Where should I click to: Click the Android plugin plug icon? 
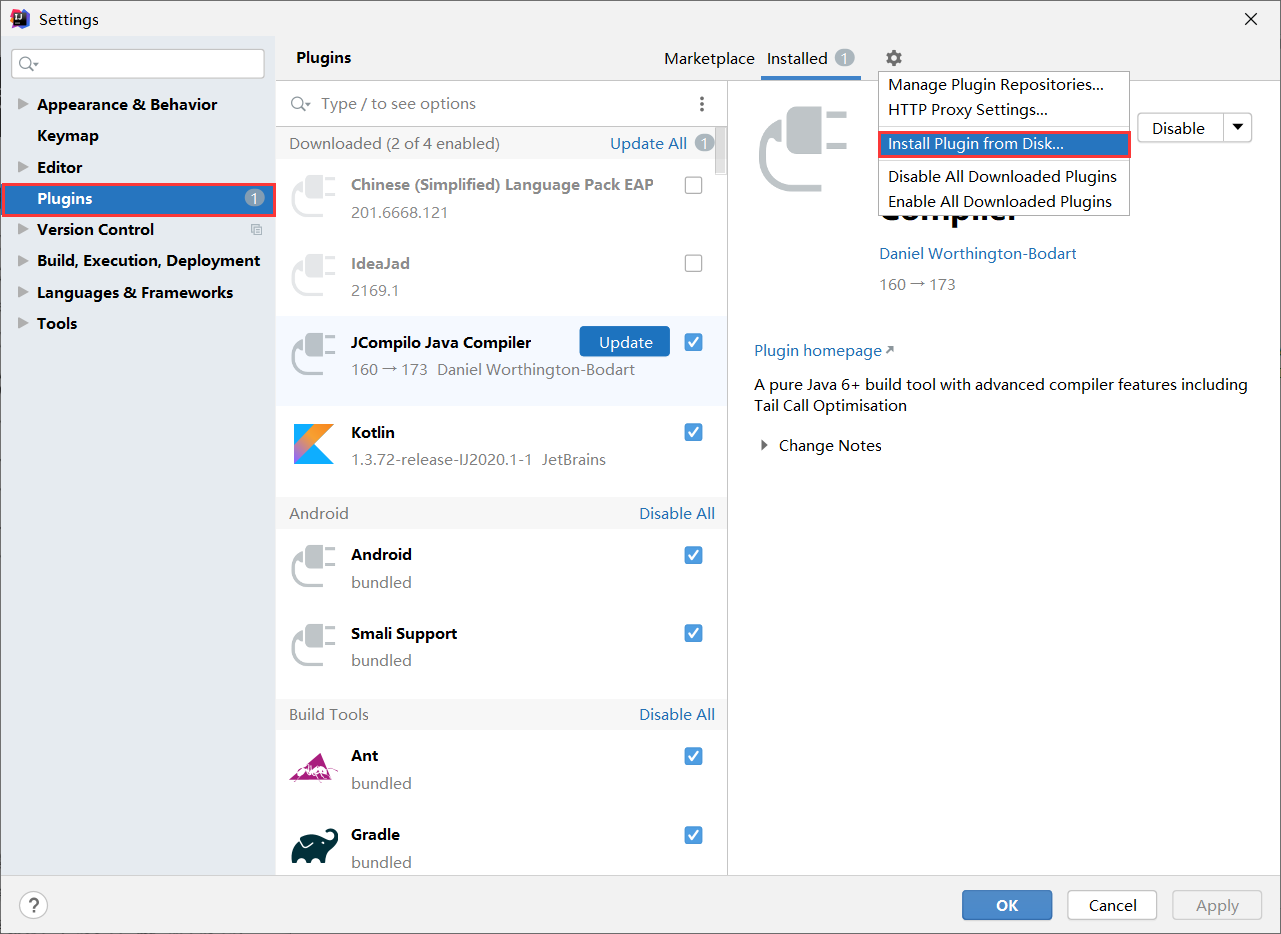point(314,566)
